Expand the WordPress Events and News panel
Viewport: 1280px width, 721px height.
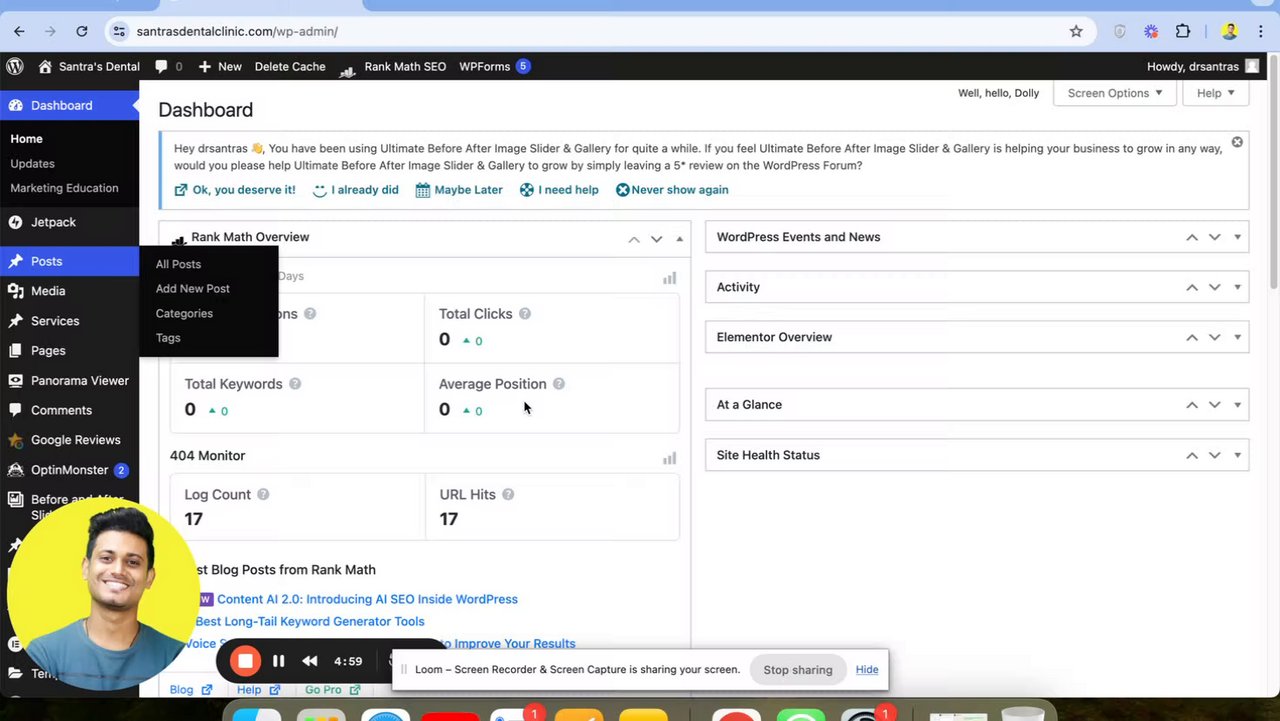click(x=1237, y=237)
